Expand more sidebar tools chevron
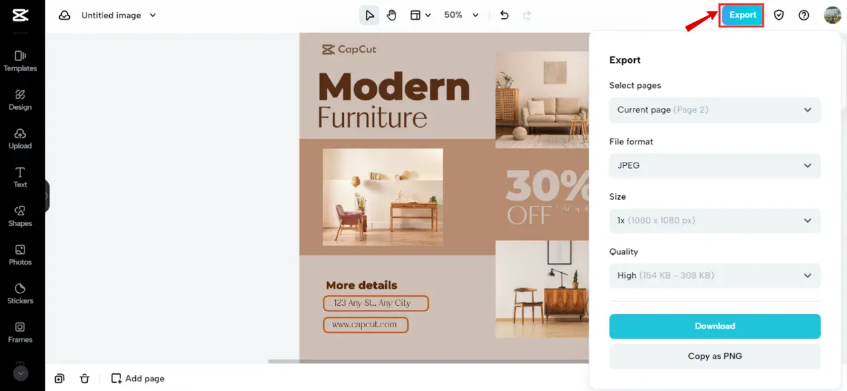 click(21, 373)
